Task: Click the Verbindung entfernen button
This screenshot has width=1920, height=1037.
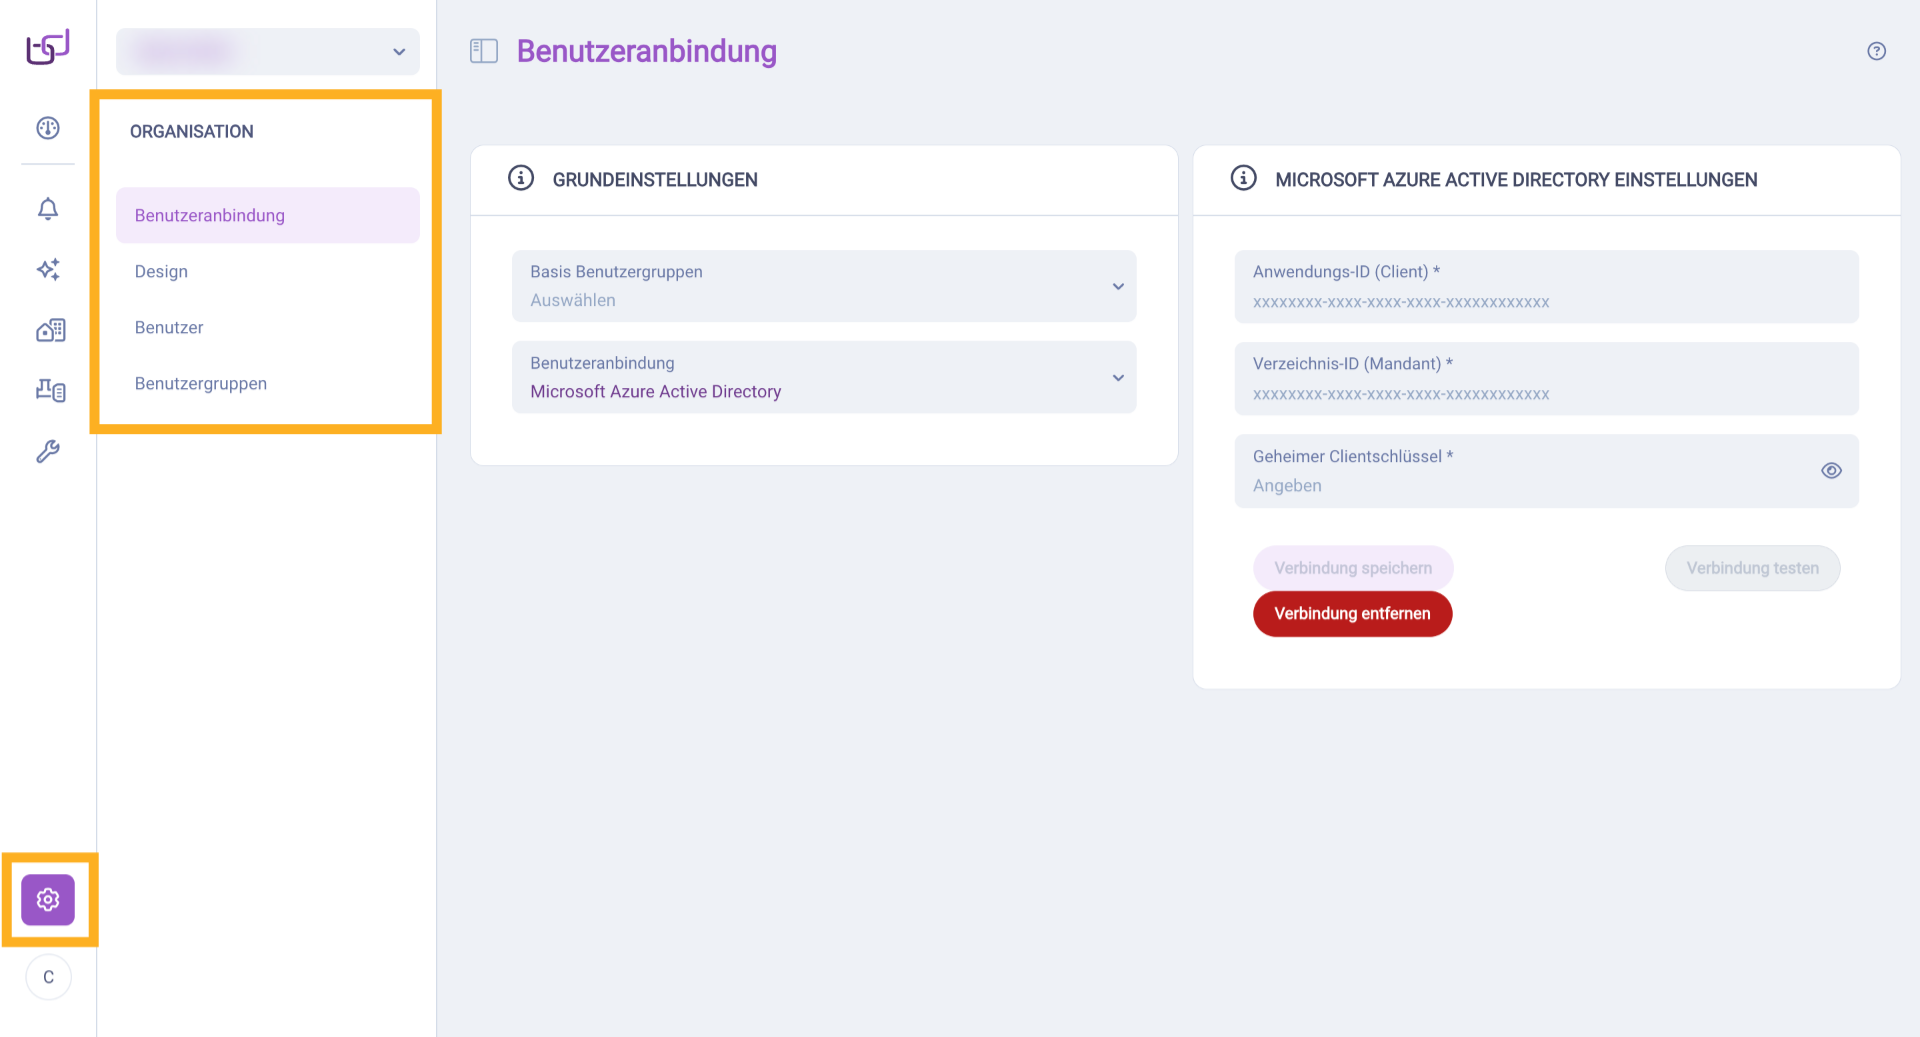Action: (x=1352, y=613)
